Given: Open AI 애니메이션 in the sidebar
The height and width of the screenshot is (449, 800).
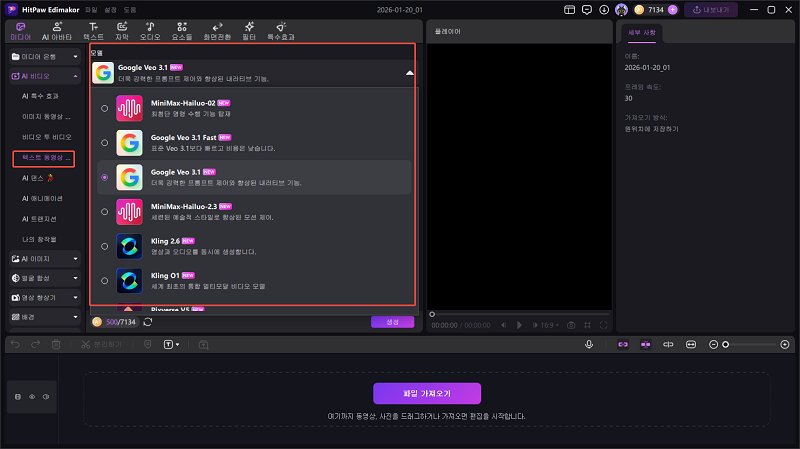Looking at the screenshot, I should (42, 198).
